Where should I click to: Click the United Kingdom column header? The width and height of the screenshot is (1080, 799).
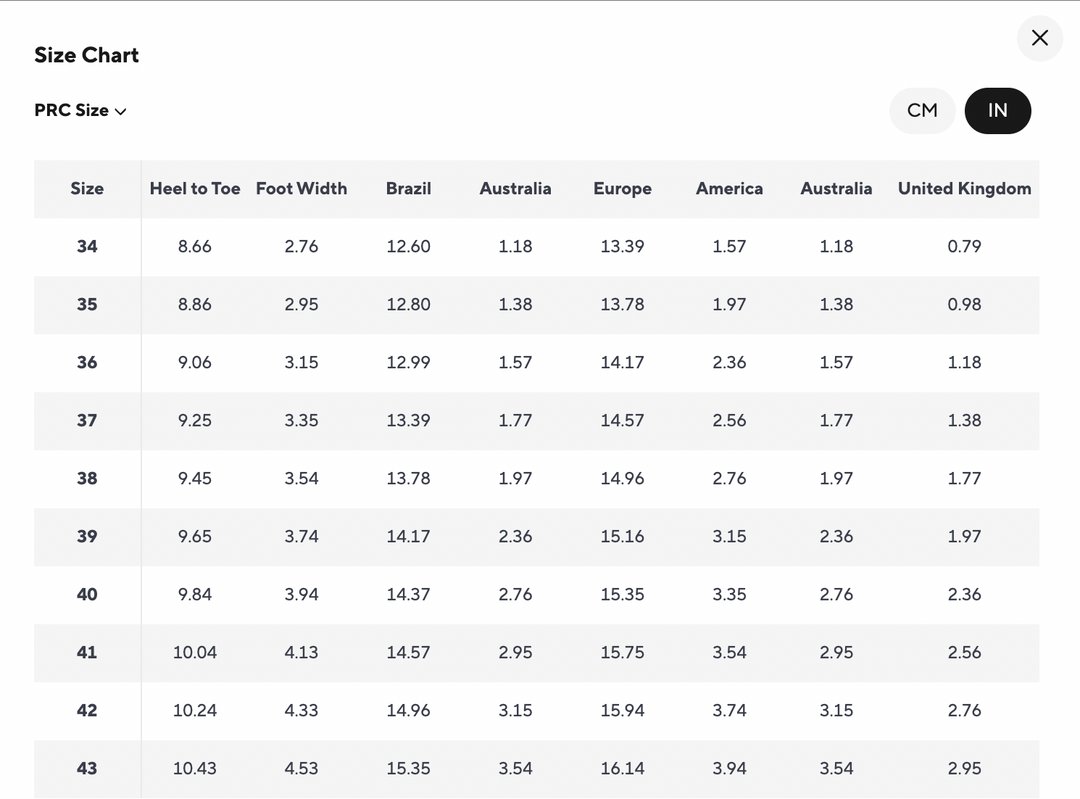coord(964,188)
